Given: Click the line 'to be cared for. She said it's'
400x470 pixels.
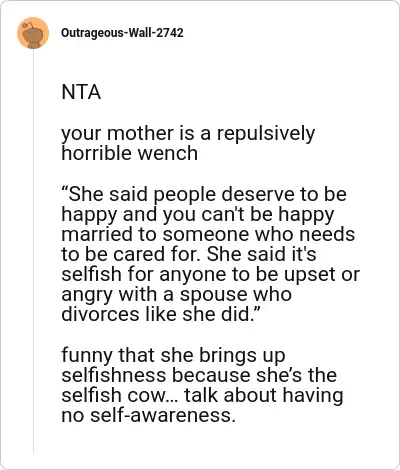Looking at the screenshot, I should (x=189, y=254).
